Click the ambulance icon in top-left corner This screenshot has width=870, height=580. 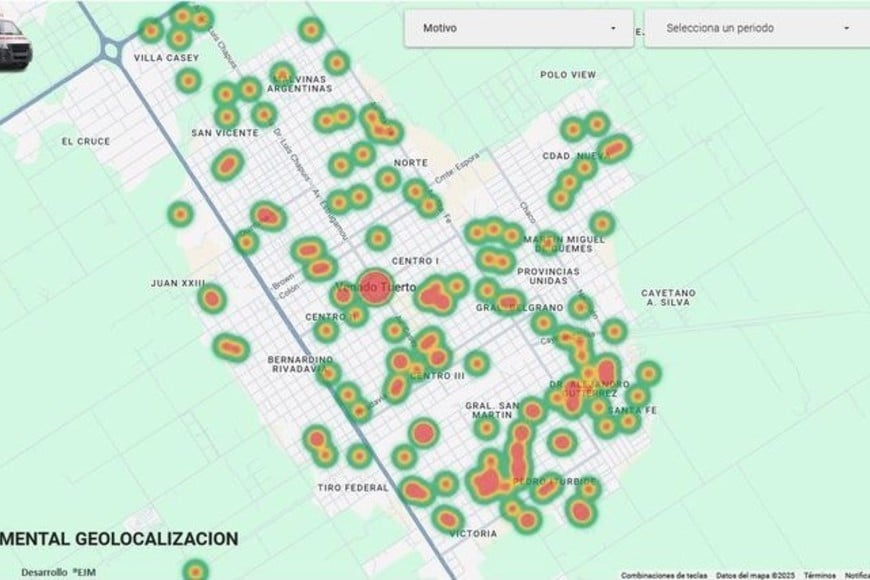(14, 43)
